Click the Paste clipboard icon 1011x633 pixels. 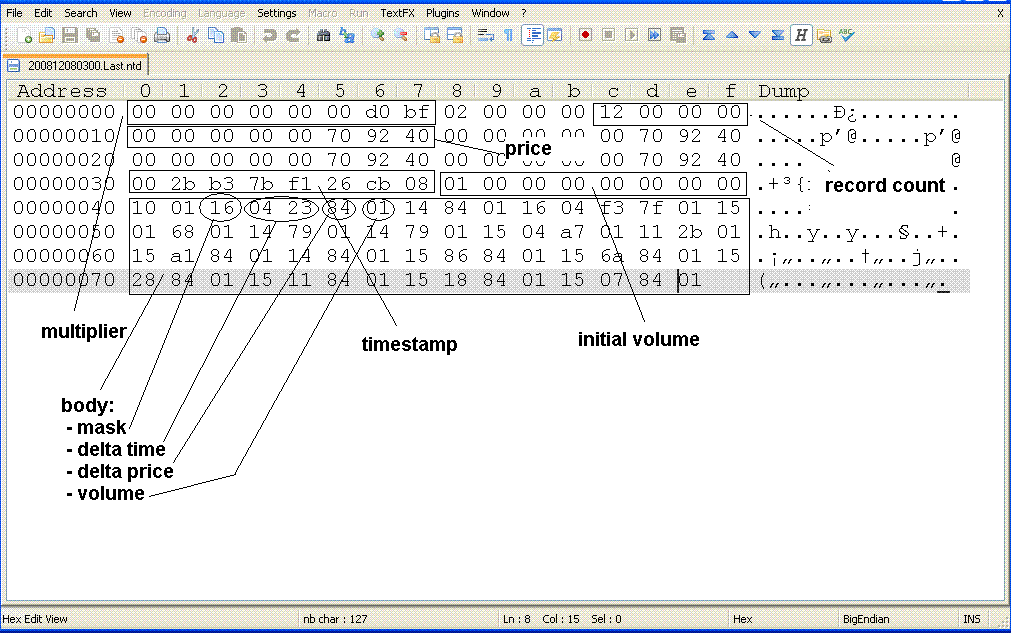point(239,35)
